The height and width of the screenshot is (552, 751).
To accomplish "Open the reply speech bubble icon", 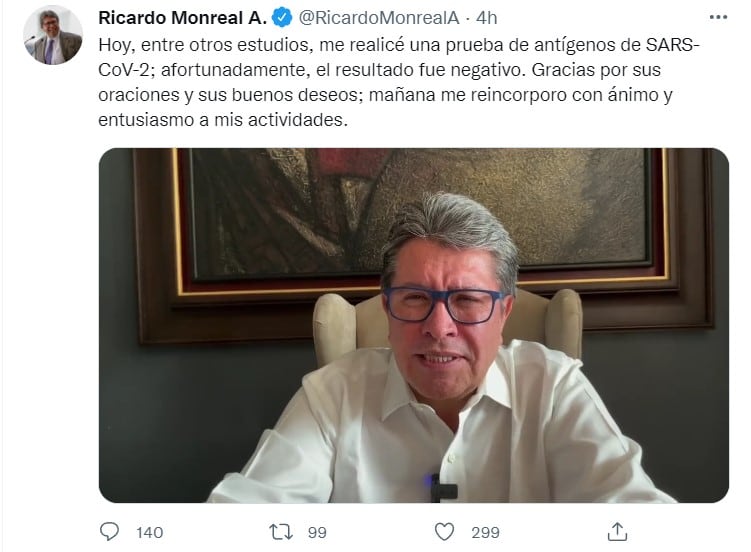I will tap(109, 531).
